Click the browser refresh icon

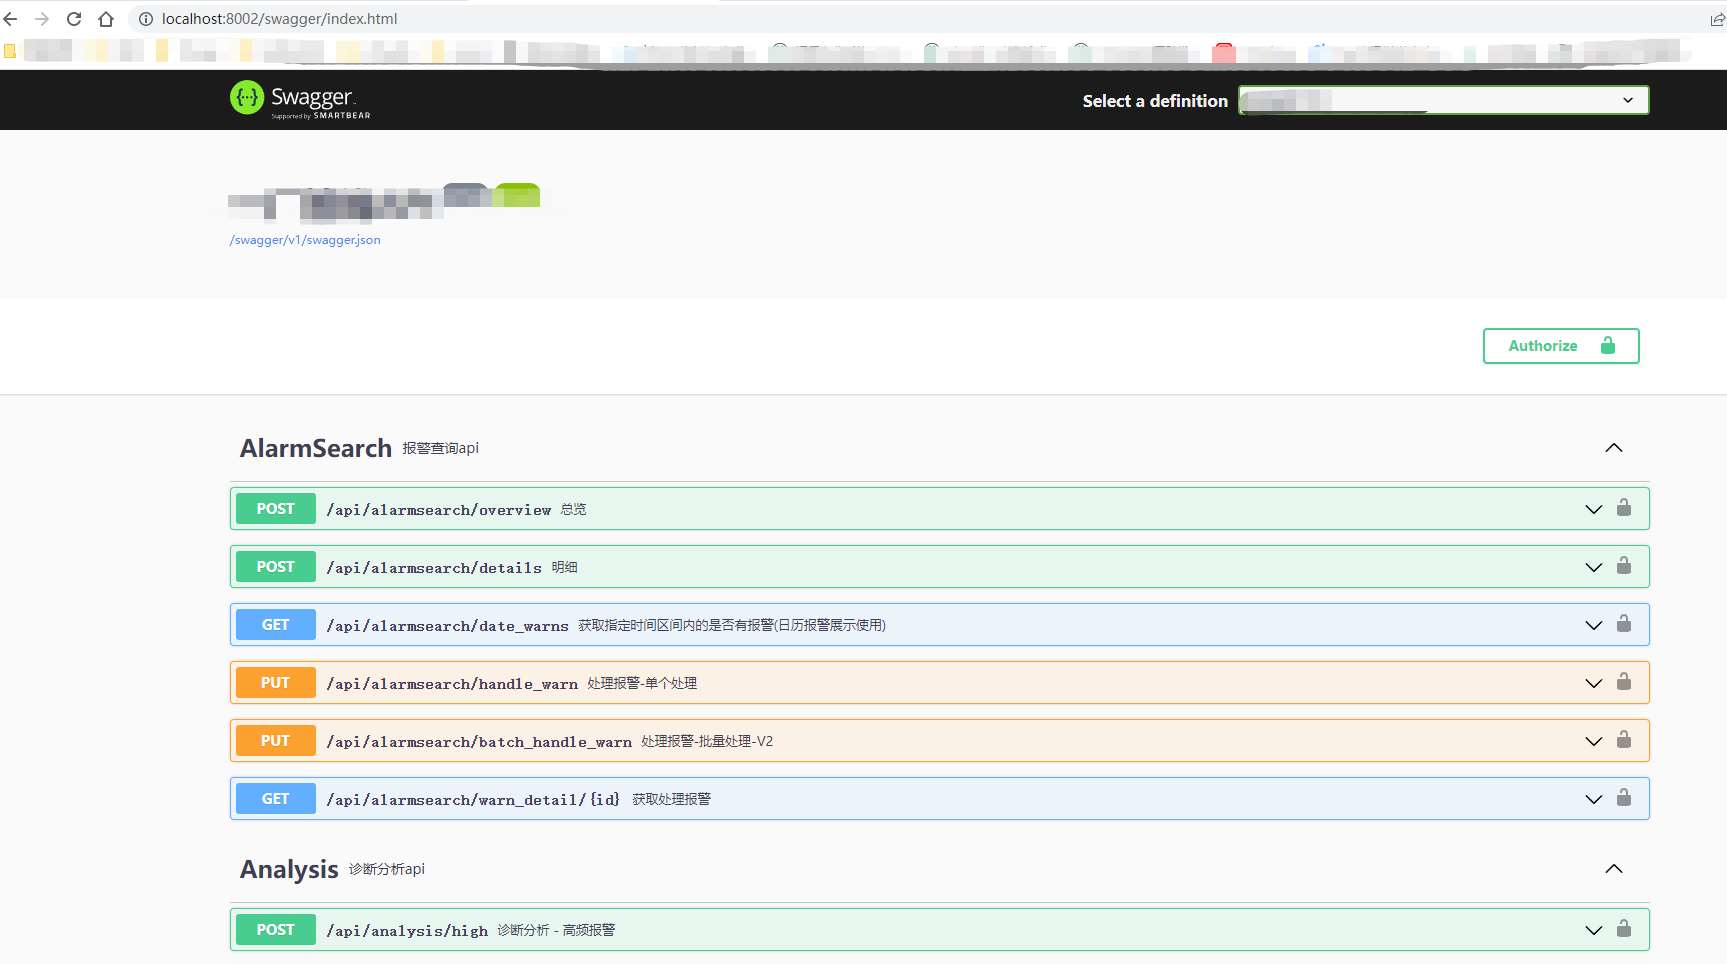73,18
